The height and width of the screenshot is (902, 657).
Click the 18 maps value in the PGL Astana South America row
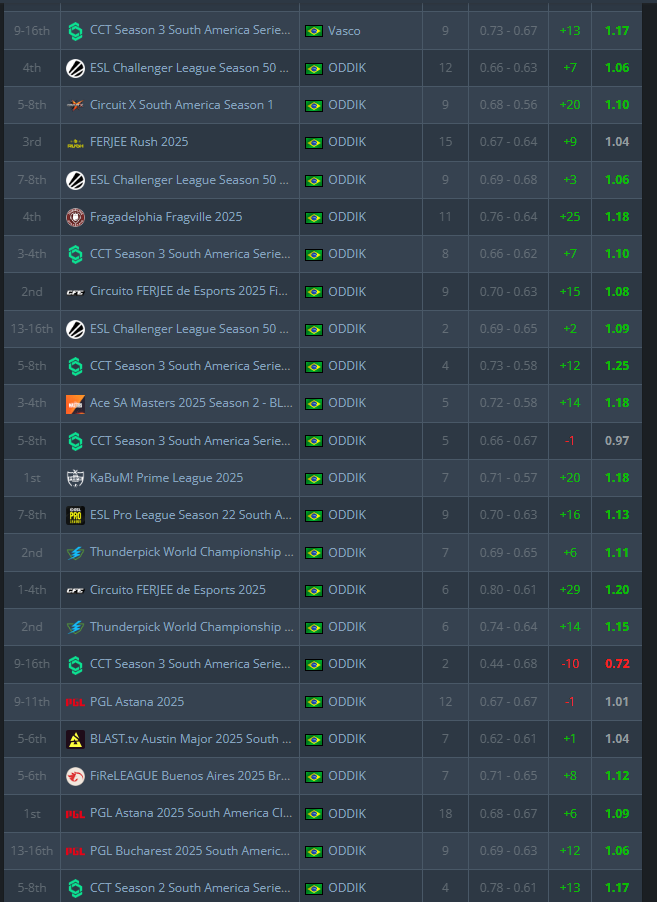point(445,813)
